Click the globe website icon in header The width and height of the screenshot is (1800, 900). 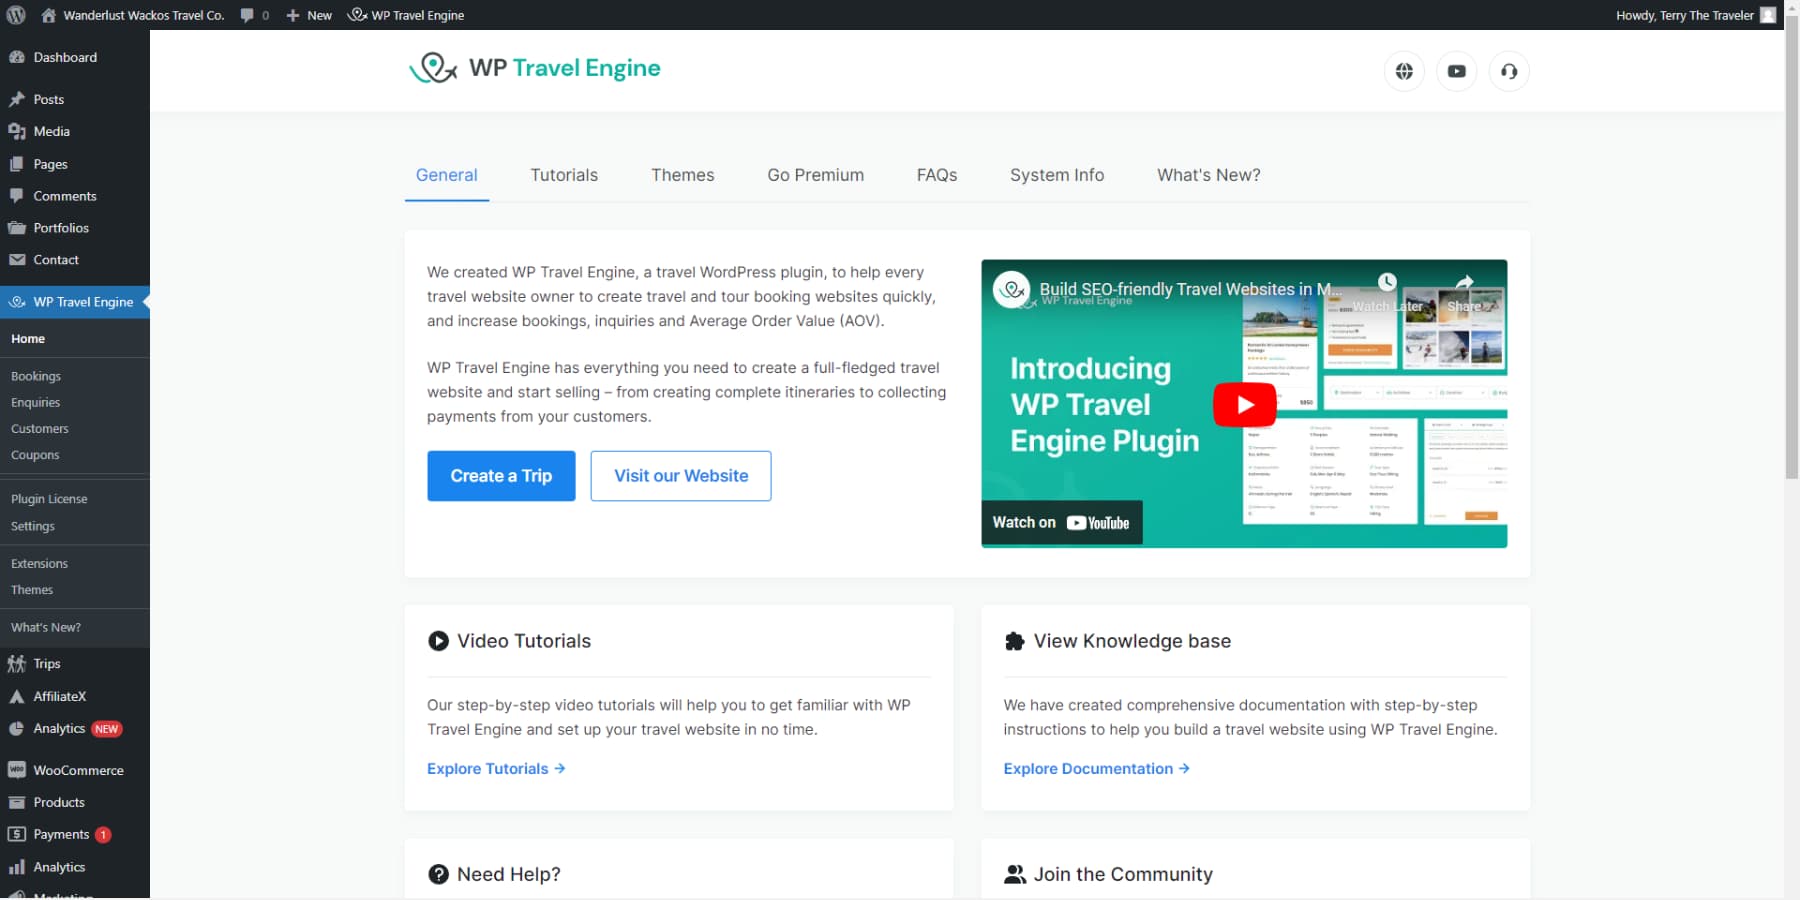(x=1404, y=71)
